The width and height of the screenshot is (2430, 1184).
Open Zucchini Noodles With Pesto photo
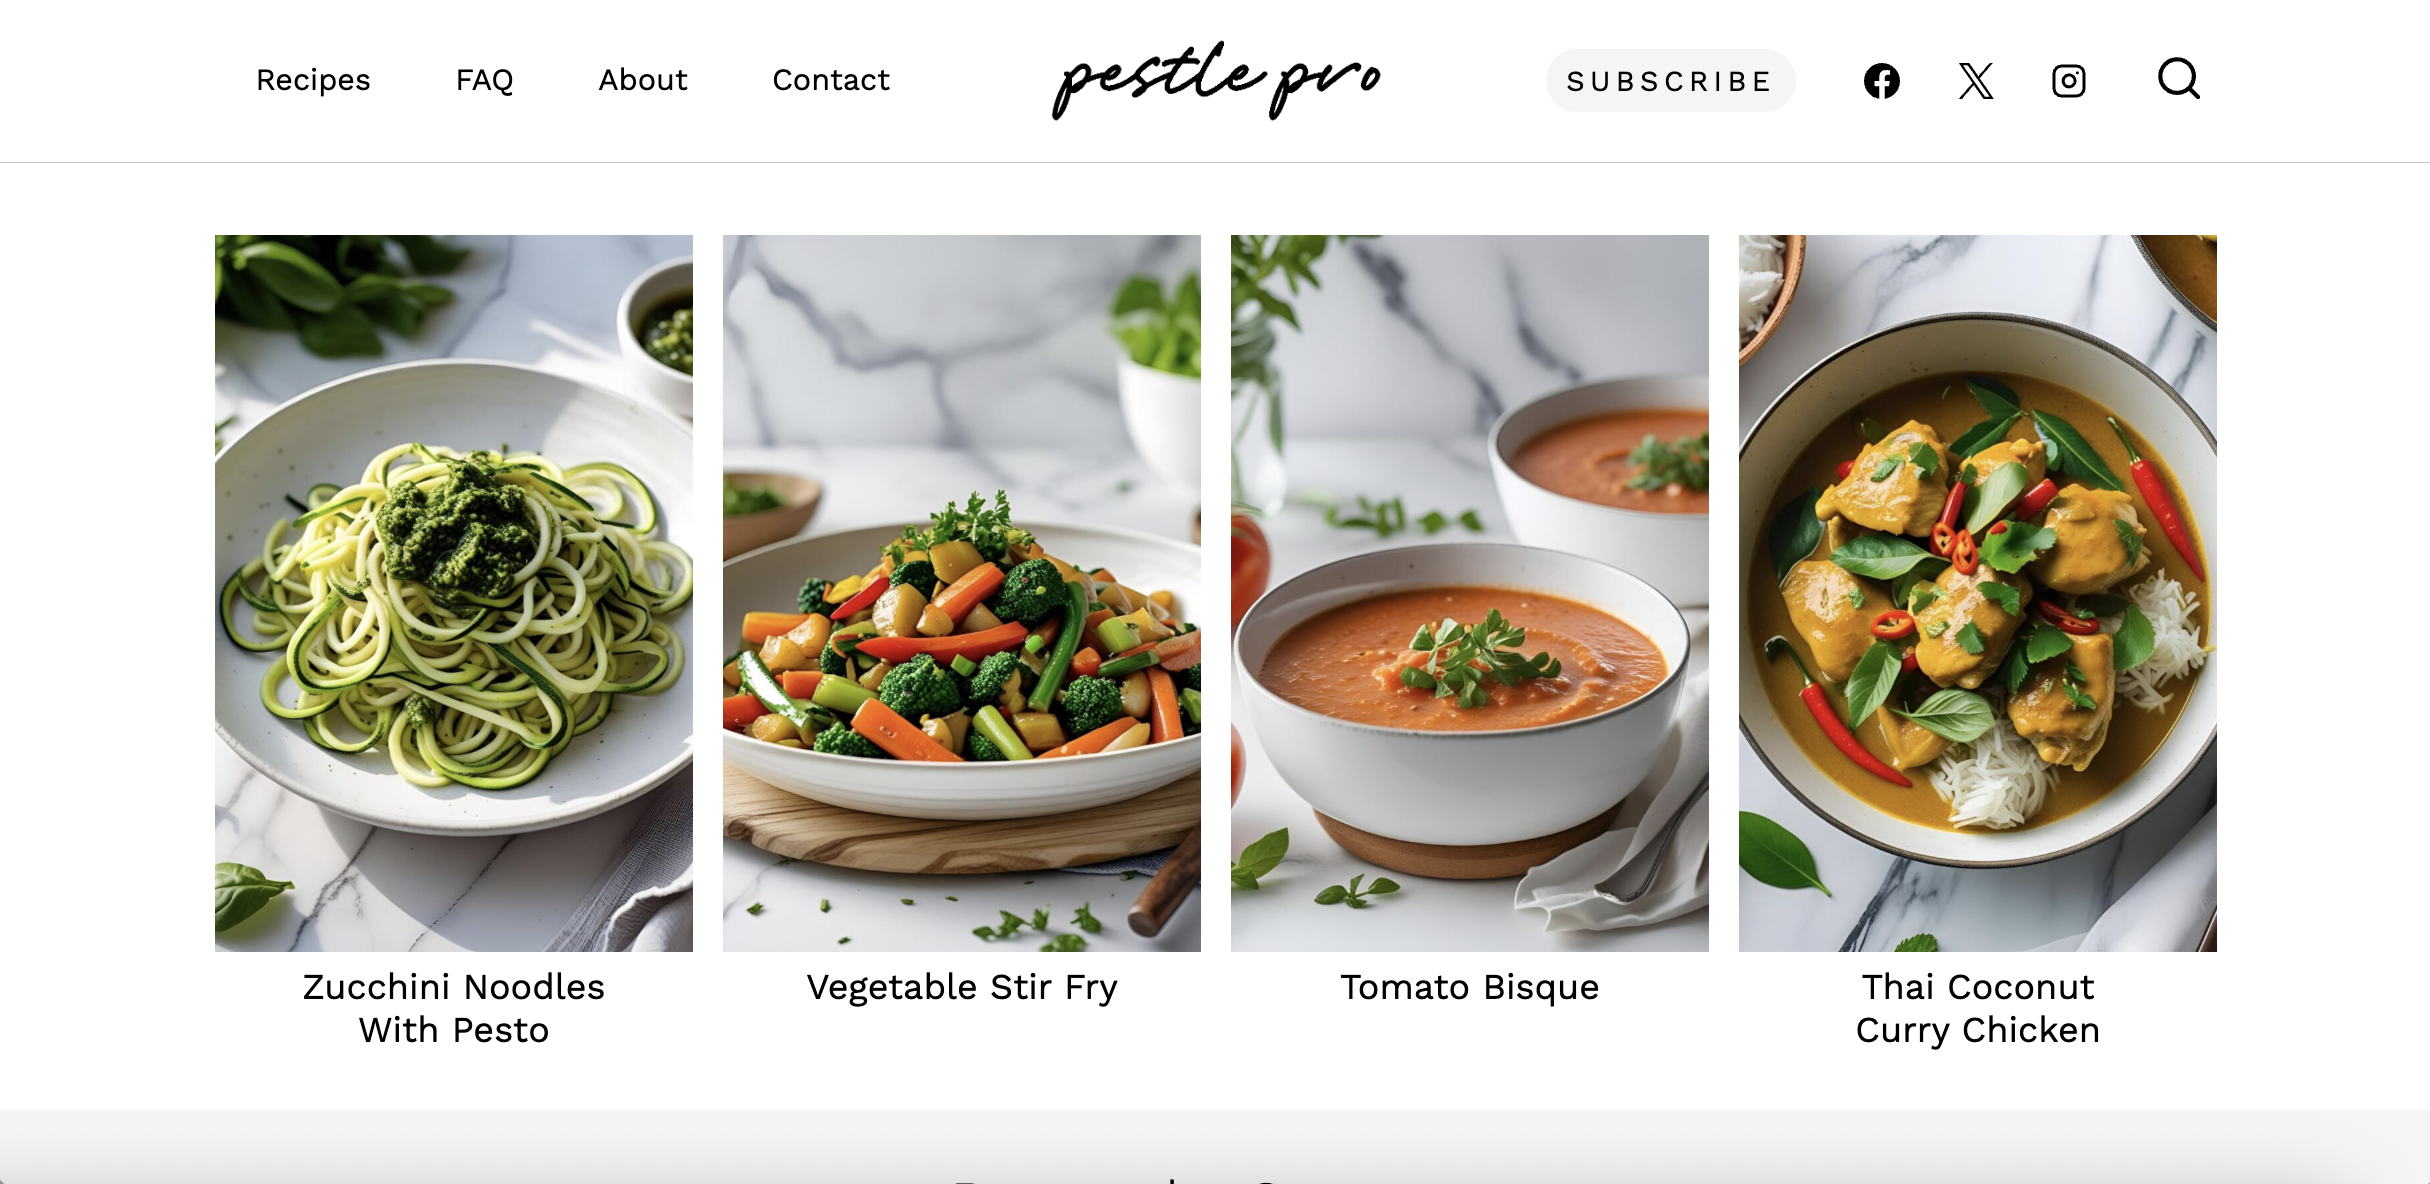tap(454, 593)
